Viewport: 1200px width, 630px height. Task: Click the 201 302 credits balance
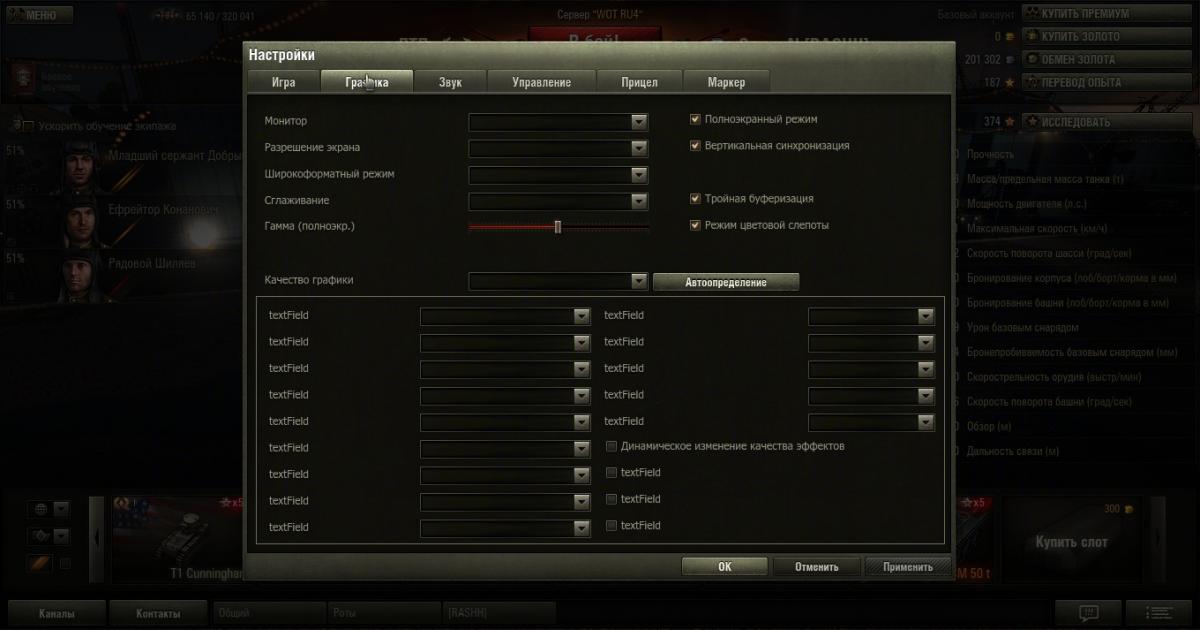[983, 60]
